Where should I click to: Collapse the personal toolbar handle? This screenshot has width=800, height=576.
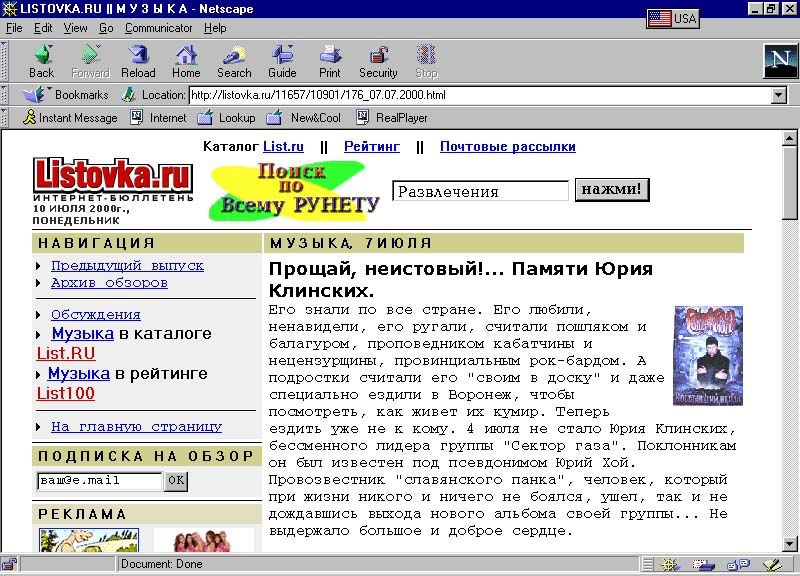[x=4, y=118]
